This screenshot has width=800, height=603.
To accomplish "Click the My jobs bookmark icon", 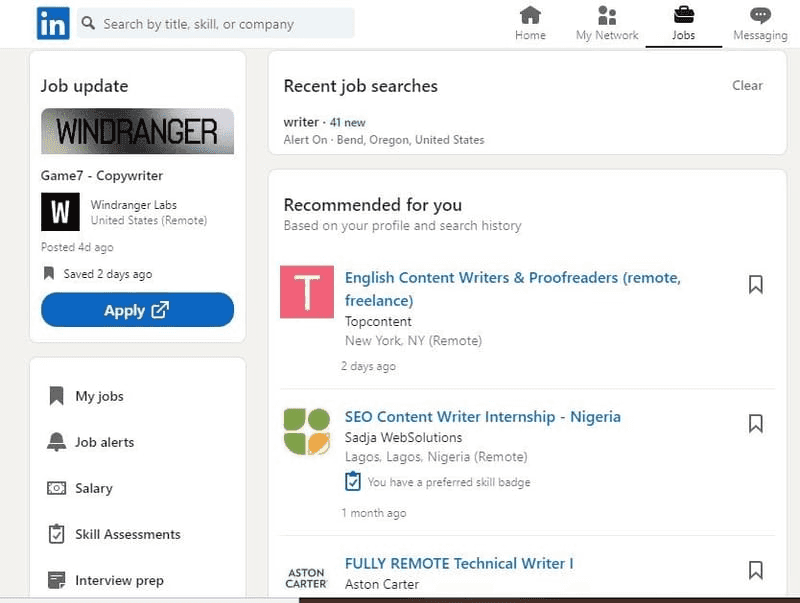I will point(56,396).
